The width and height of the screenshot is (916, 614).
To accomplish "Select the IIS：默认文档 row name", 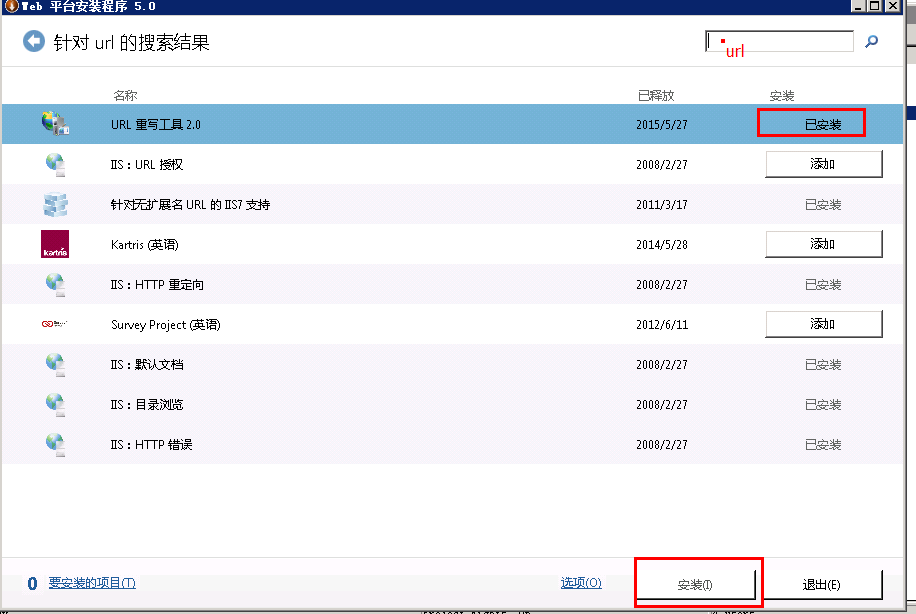I will point(147,365).
